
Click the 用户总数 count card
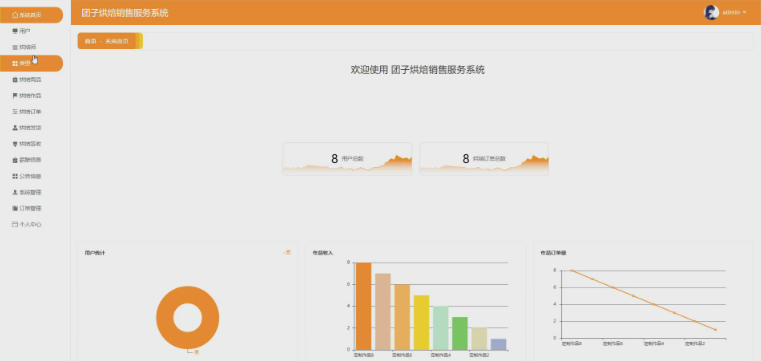347,159
